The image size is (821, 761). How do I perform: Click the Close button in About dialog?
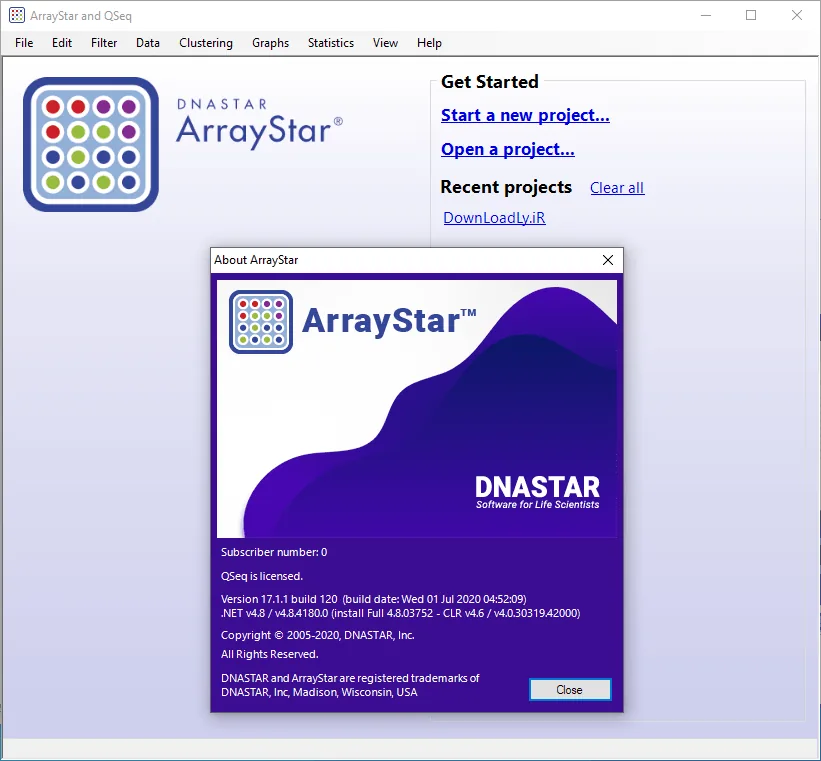tap(570, 690)
